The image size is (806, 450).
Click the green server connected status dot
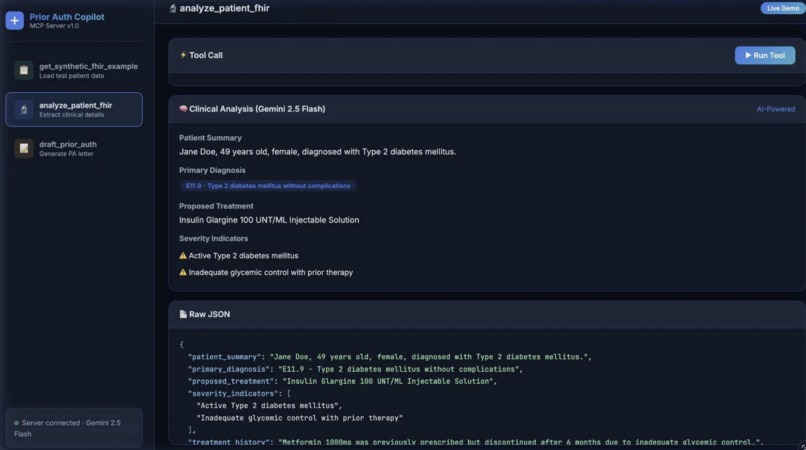[x=16, y=423]
